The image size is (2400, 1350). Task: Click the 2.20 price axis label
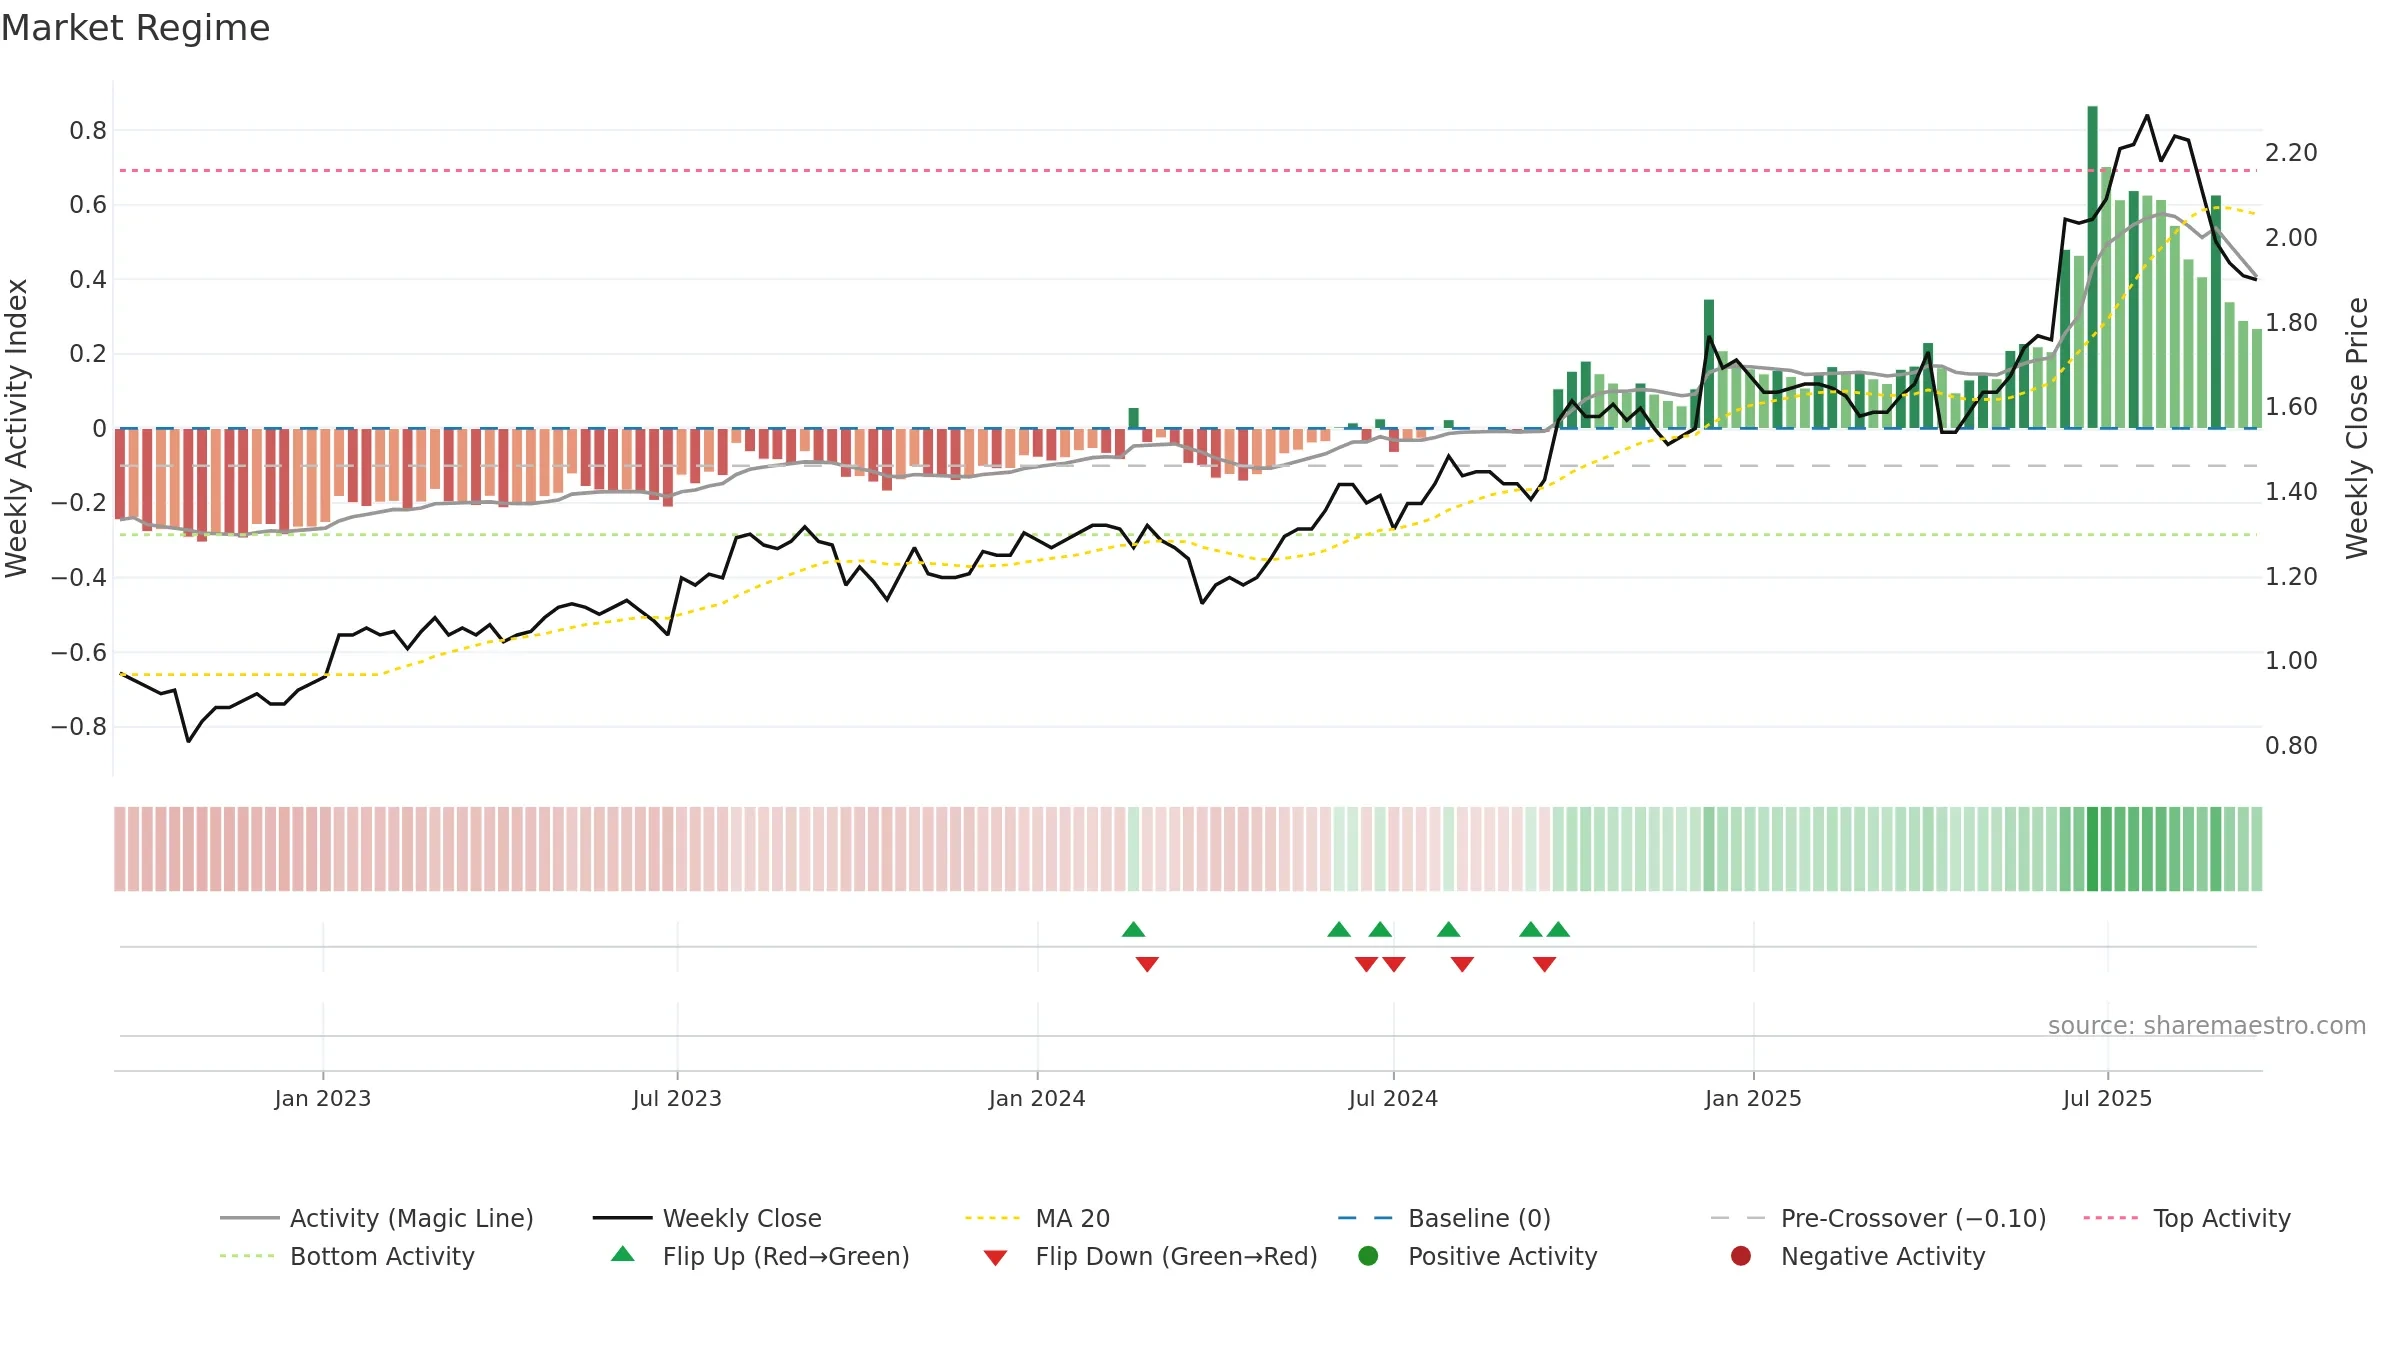(x=2291, y=153)
